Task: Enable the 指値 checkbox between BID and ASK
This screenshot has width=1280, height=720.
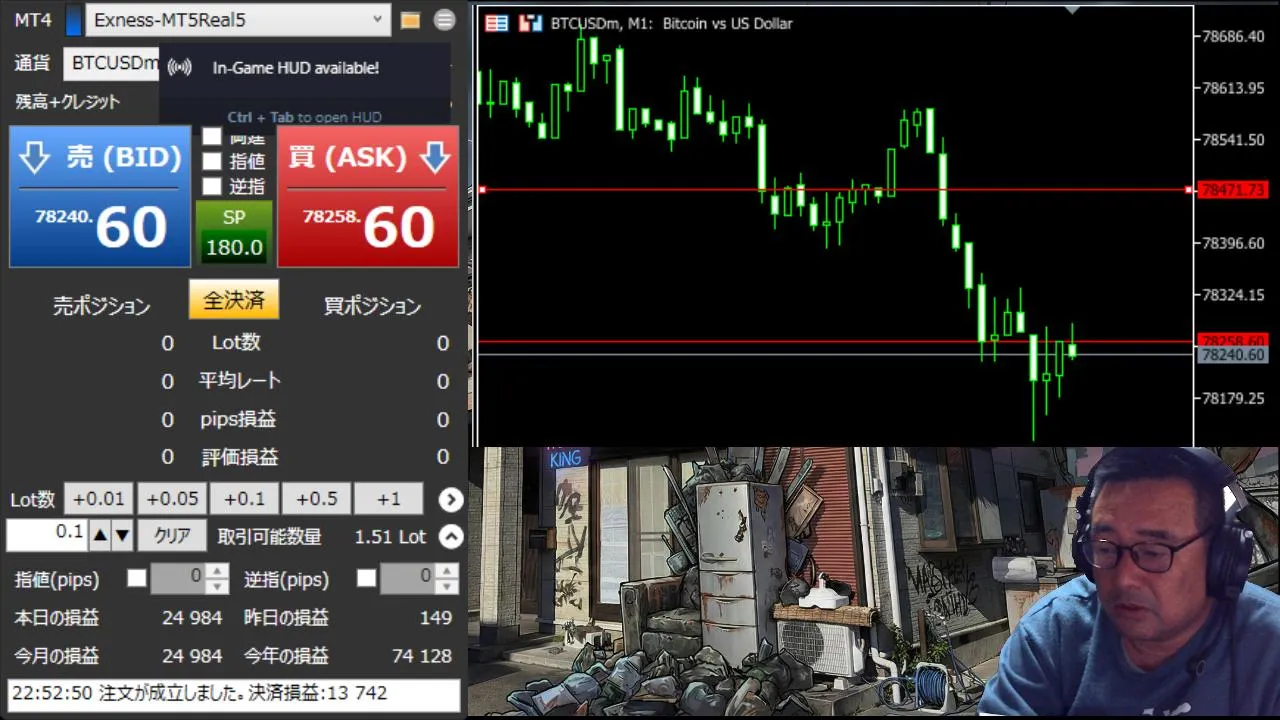Action: 212,161
